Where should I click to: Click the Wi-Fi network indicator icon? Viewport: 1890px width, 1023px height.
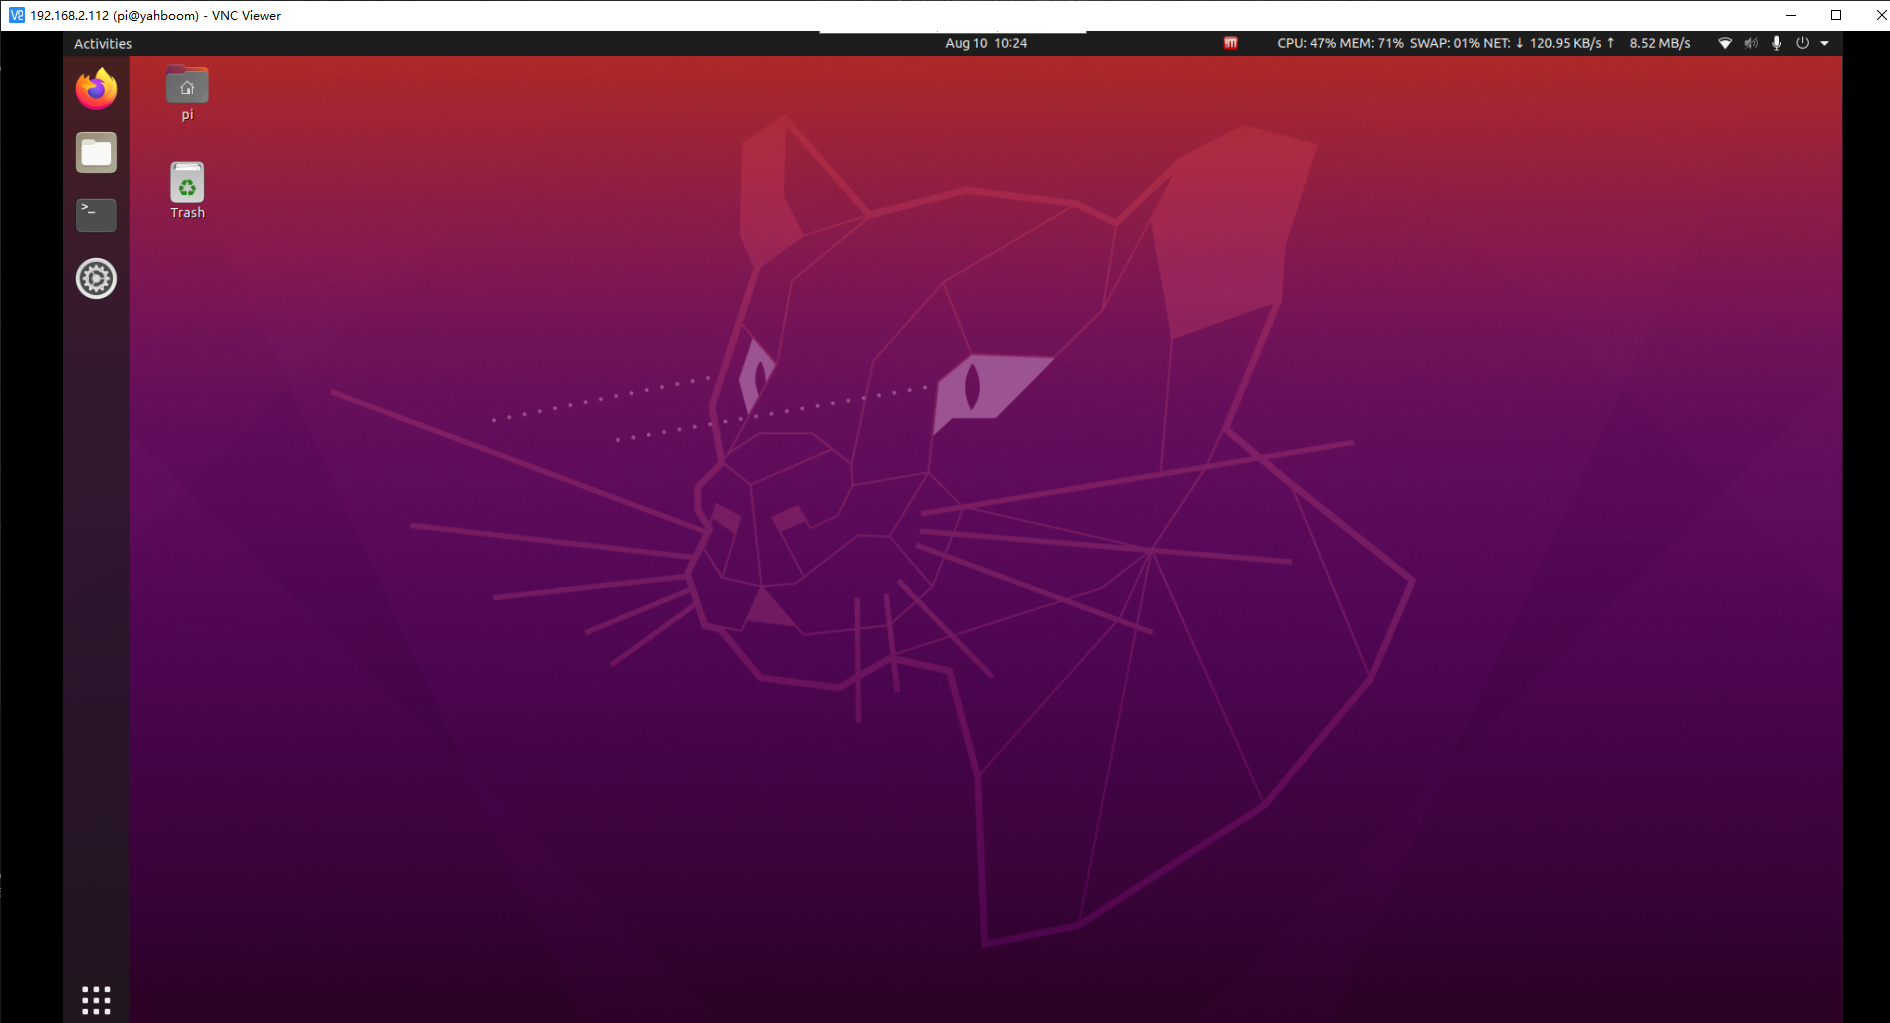(1725, 43)
